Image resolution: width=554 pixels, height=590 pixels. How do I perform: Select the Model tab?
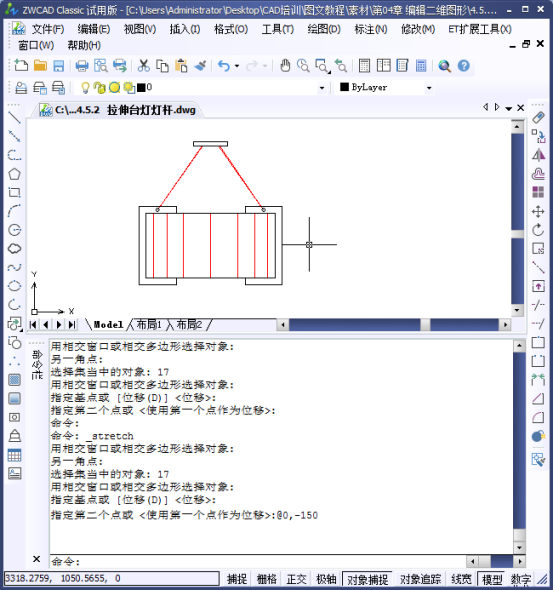coord(108,324)
